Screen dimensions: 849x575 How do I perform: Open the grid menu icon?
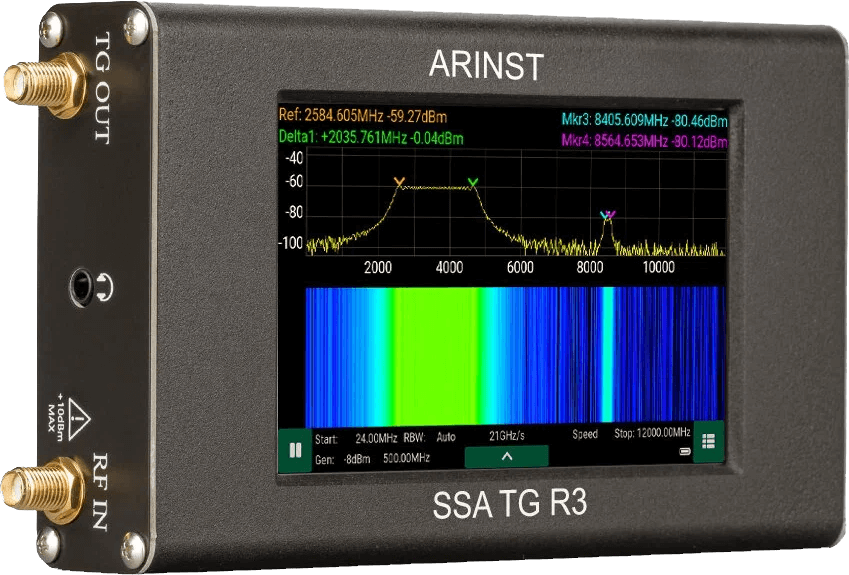click(708, 441)
